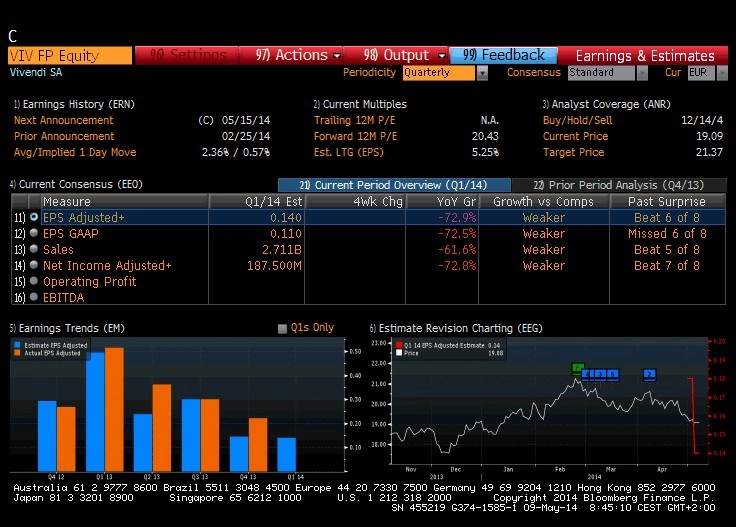
Task: Open the Periodicity Quarterly dropdown arrow
Action: click(x=482, y=73)
